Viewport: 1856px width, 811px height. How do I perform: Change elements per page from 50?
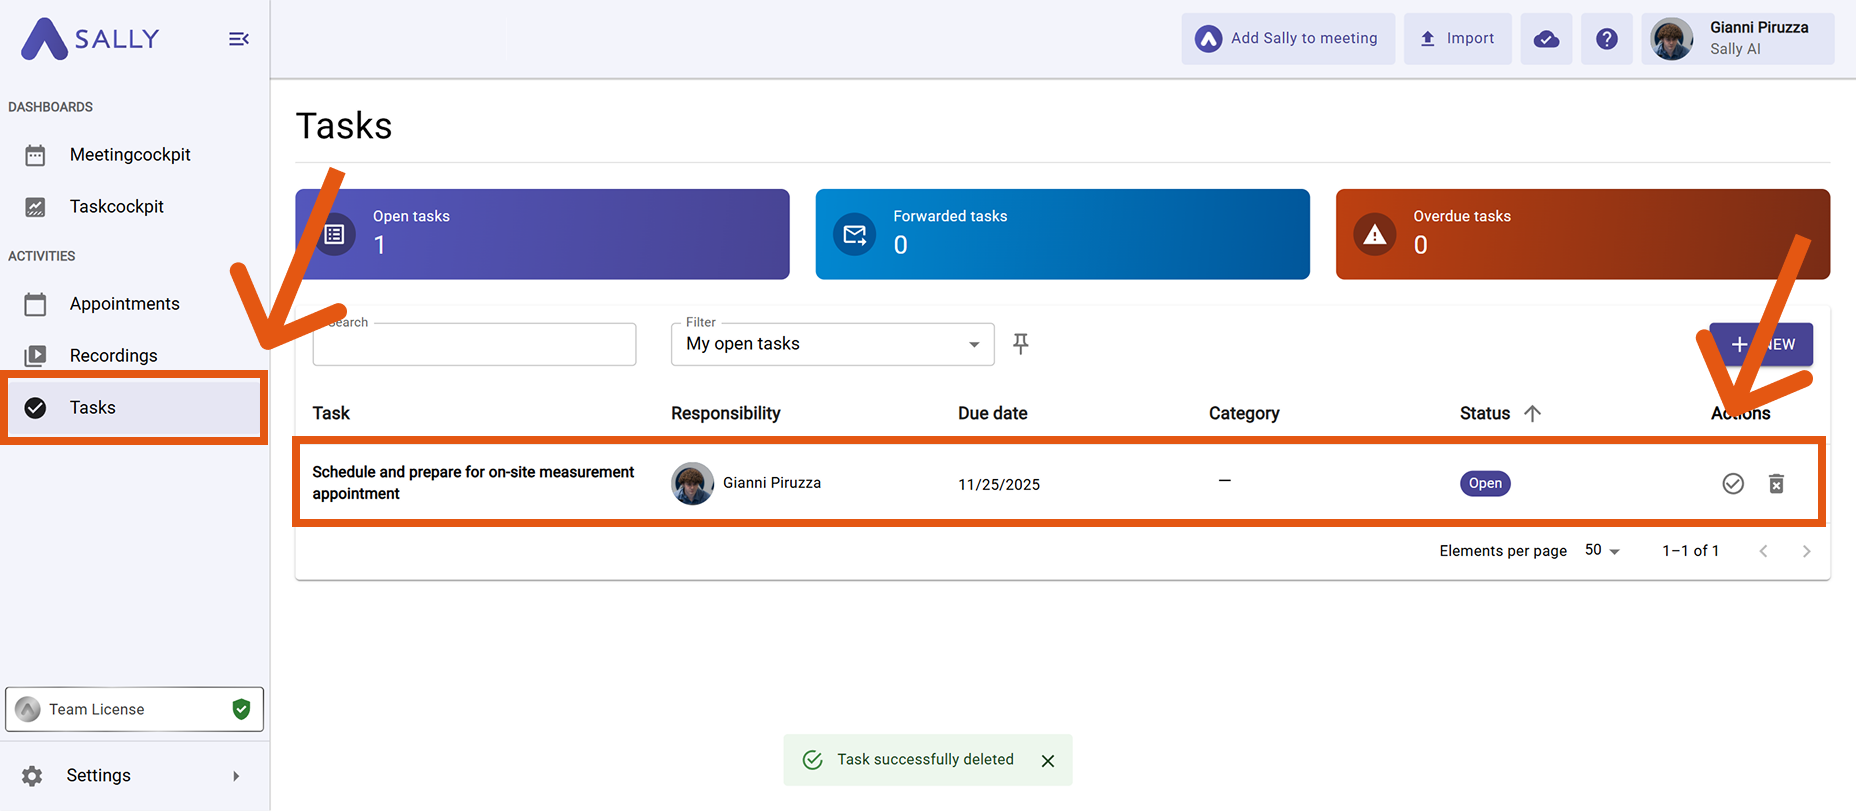[1602, 551]
